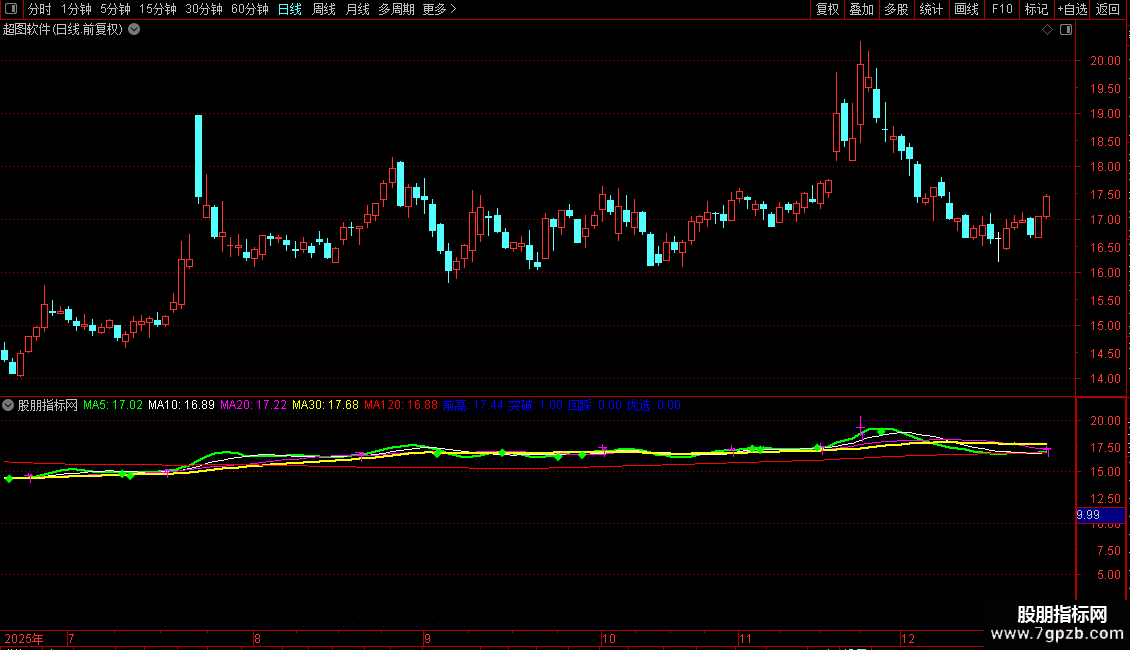Select the 60分钟 period

250,9
